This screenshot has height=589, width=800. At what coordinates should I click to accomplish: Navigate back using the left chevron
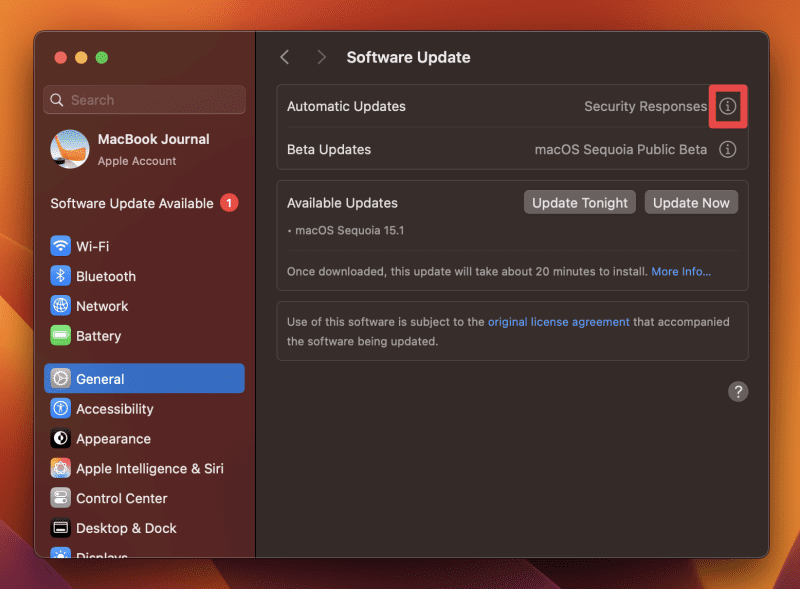(x=284, y=57)
